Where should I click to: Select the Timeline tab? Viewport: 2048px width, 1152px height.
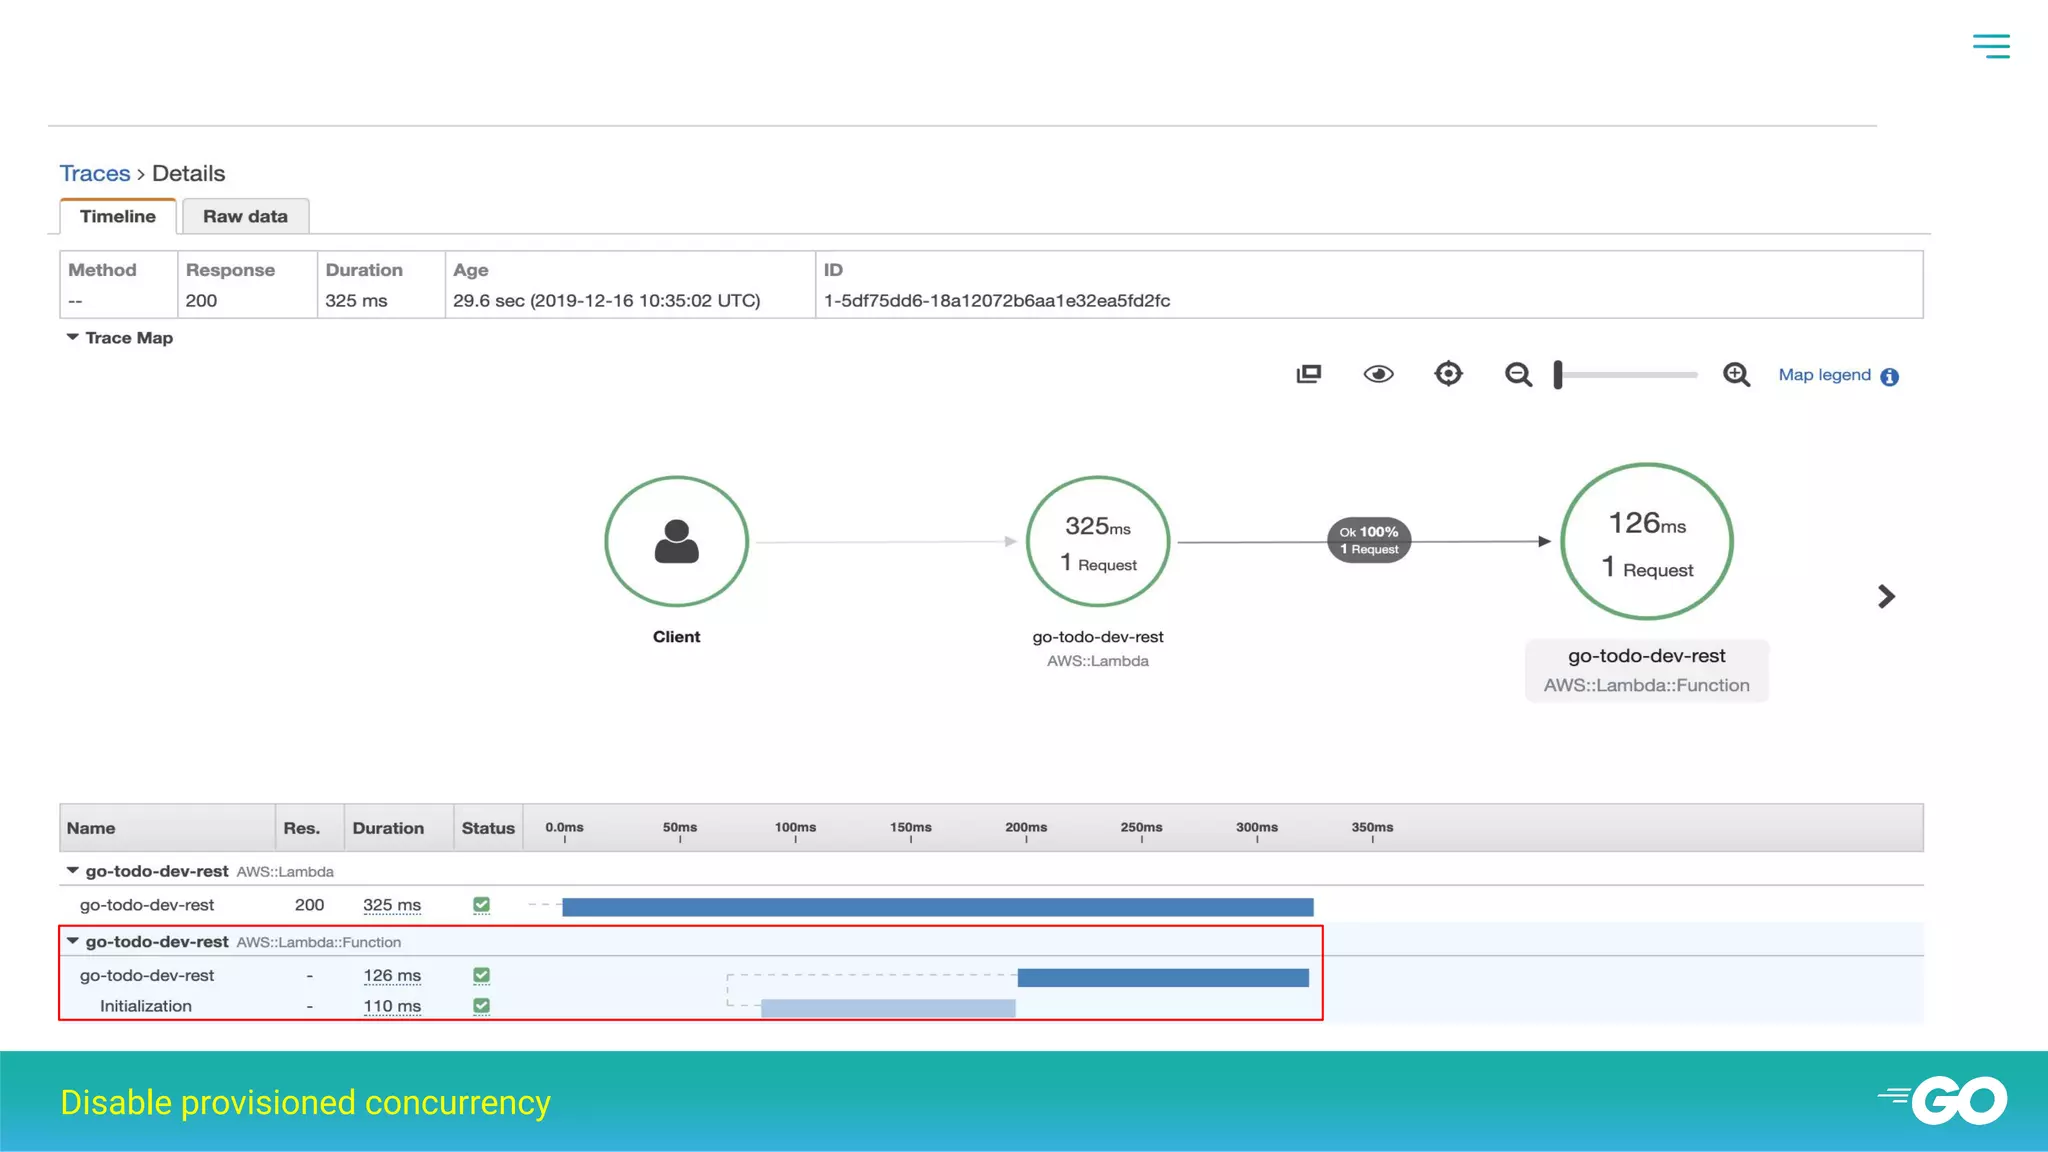118,216
